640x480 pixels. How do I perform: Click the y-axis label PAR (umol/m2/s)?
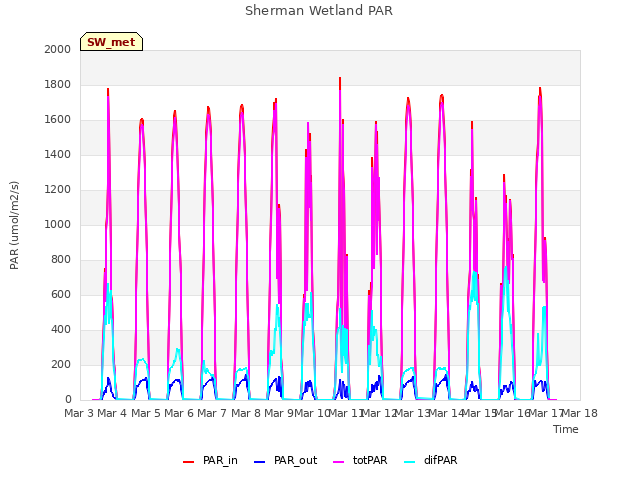coord(14,225)
